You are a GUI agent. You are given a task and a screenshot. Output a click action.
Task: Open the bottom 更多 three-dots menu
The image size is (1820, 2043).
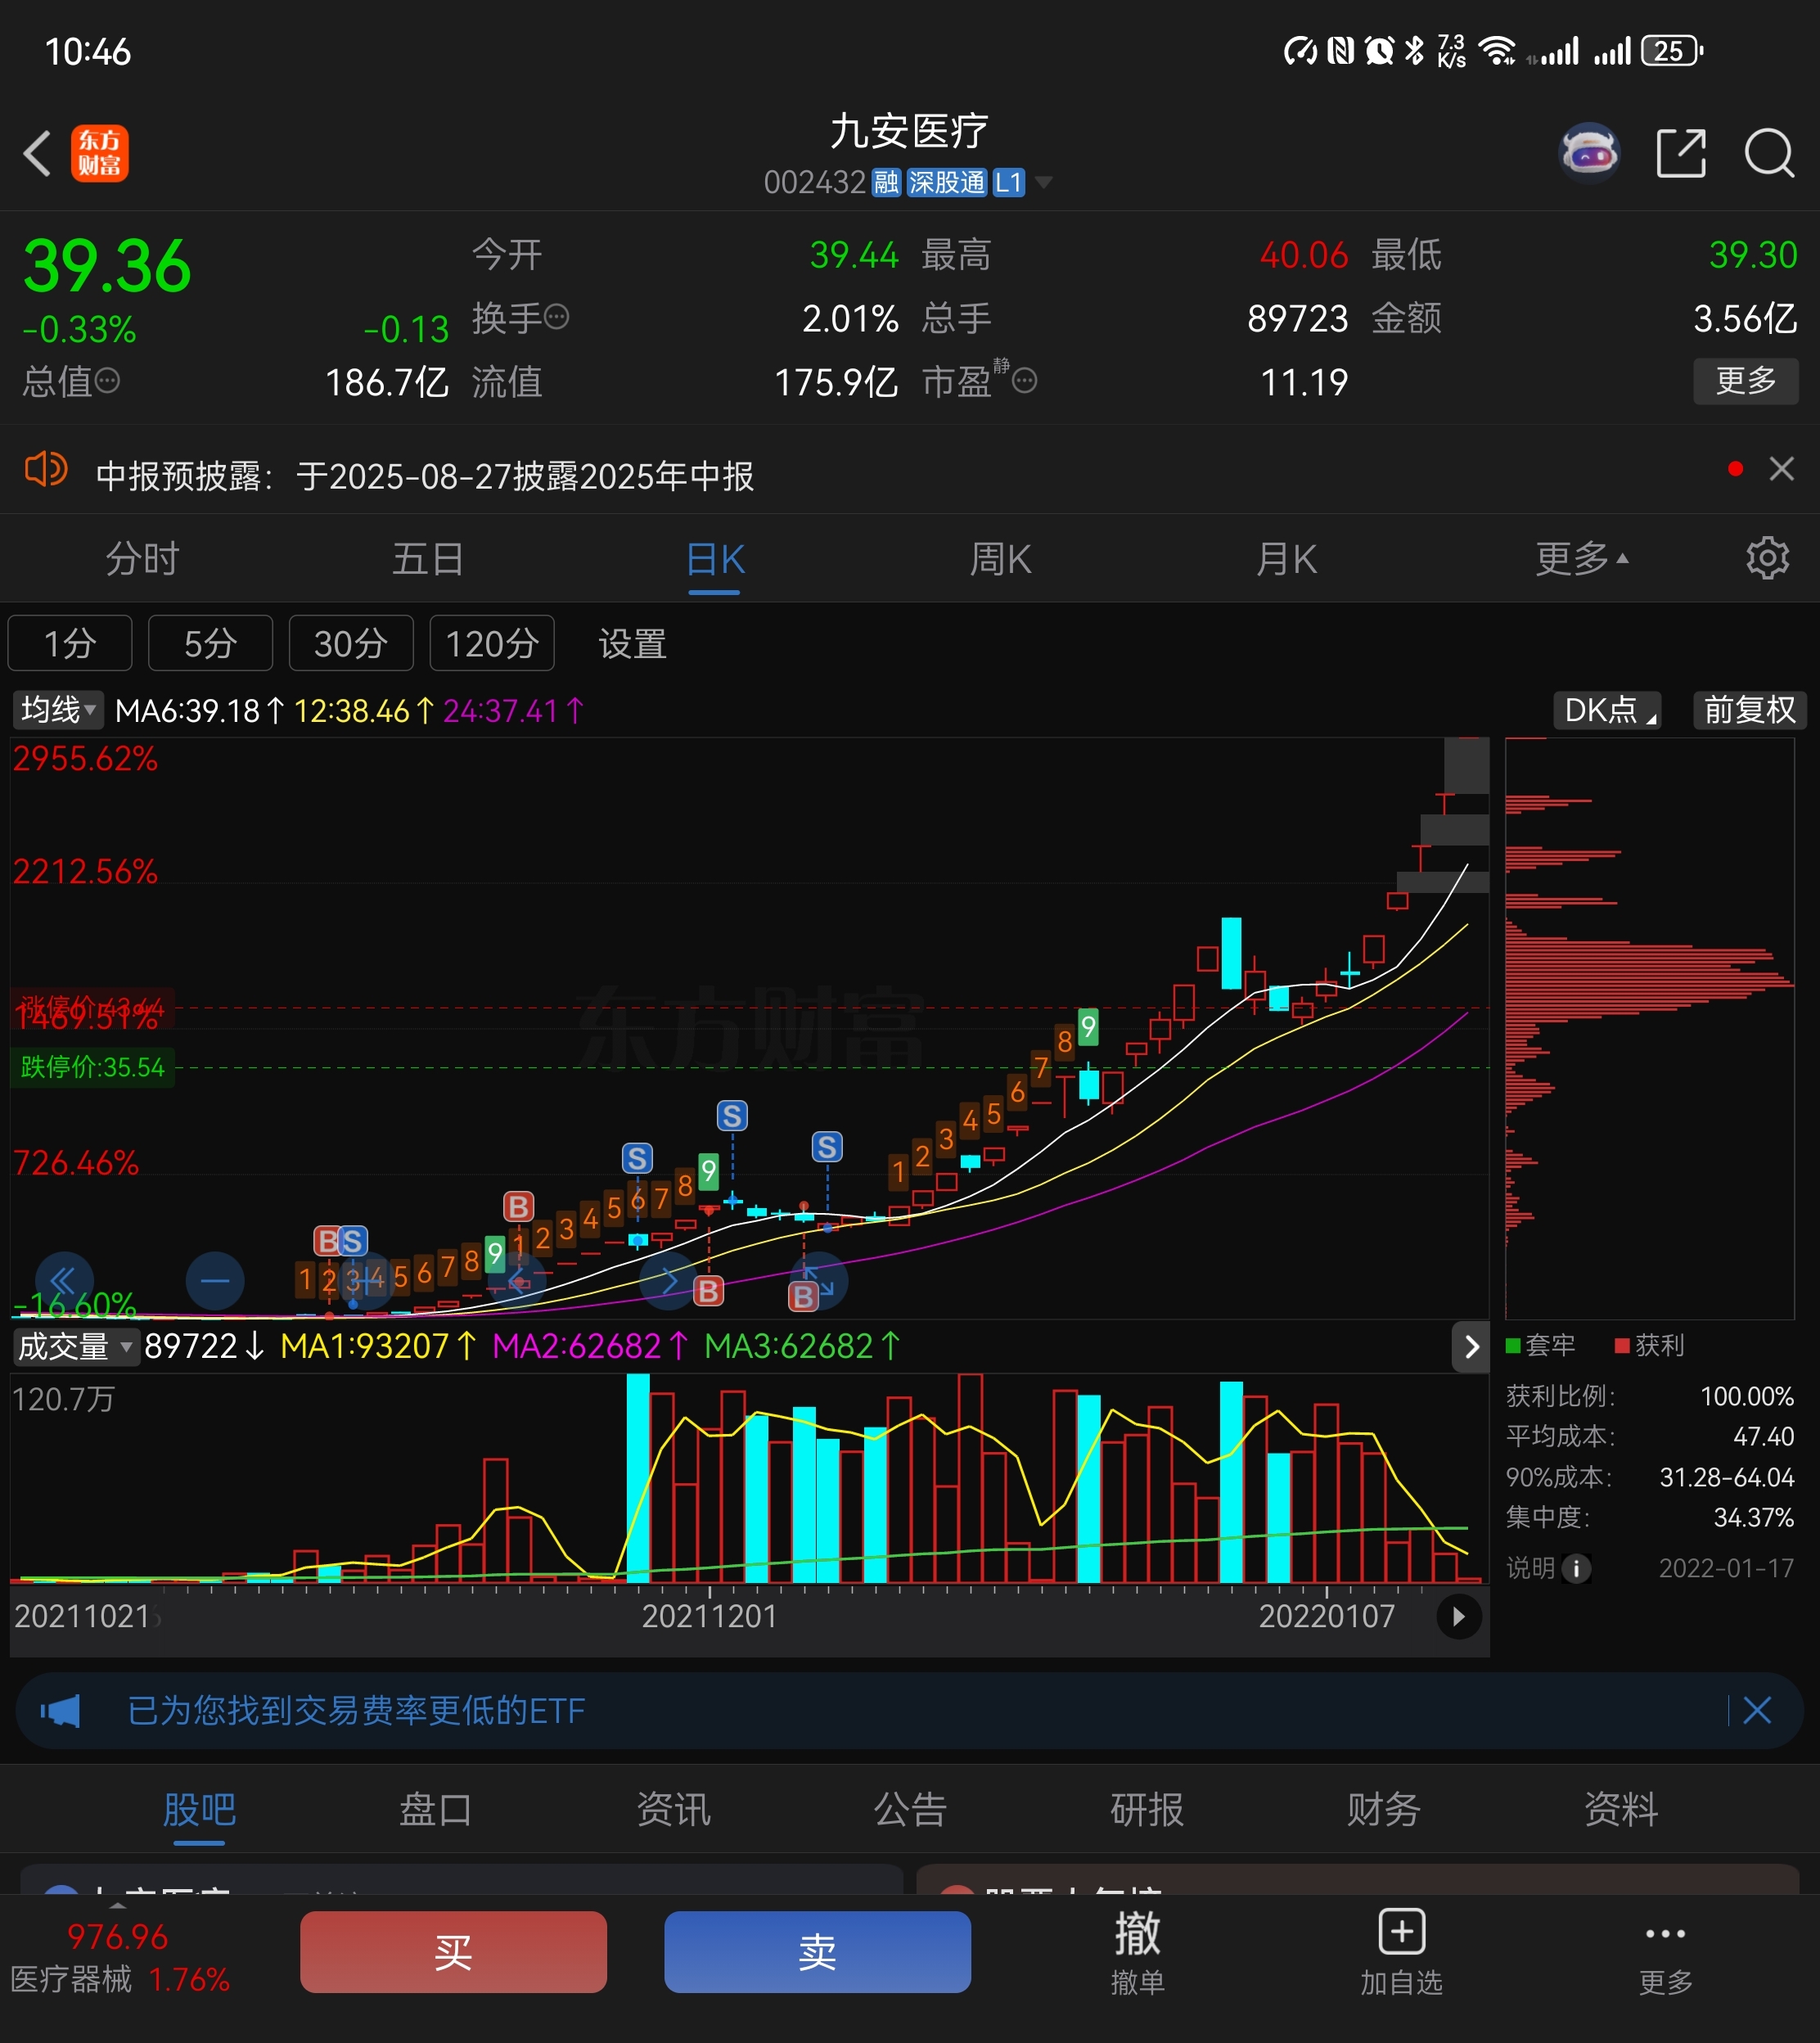(1665, 1952)
